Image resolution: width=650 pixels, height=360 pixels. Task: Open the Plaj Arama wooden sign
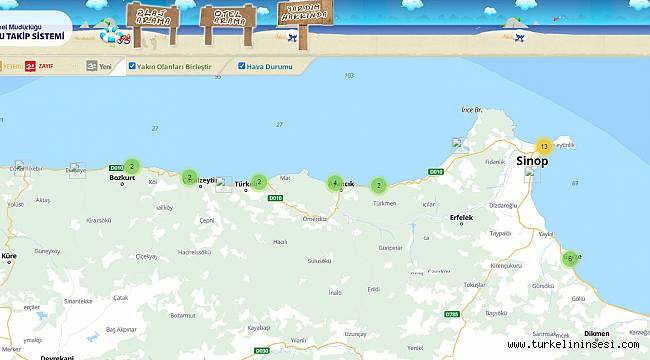click(x=153, y=17)
